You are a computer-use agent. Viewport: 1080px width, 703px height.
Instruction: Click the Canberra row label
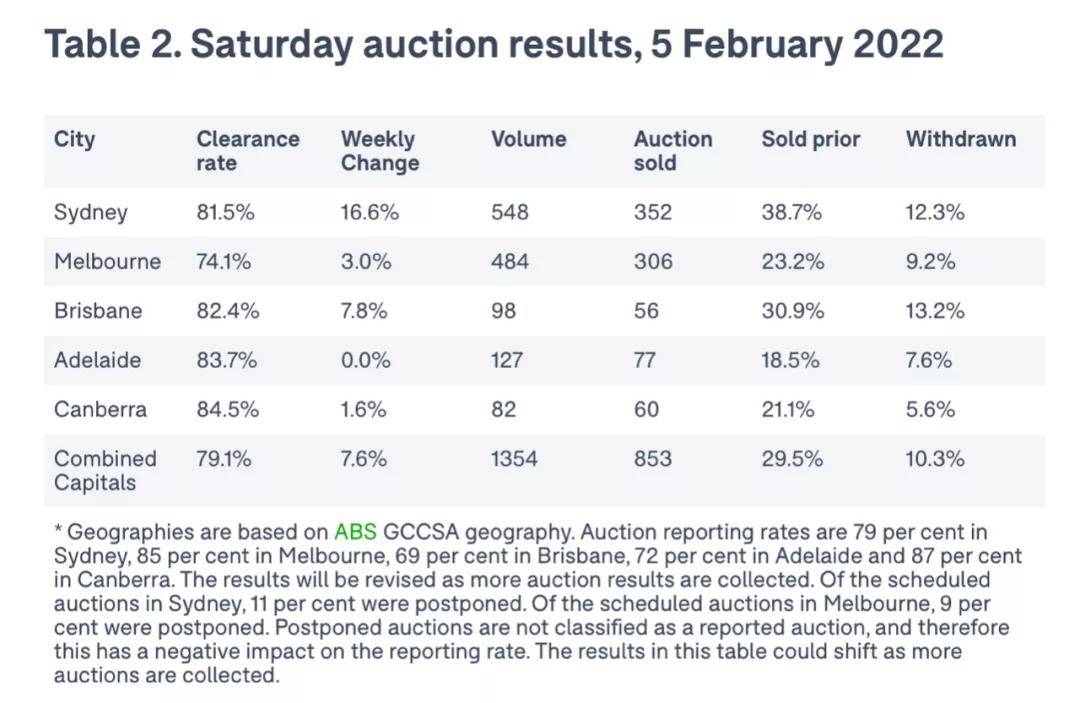[100, 409]
